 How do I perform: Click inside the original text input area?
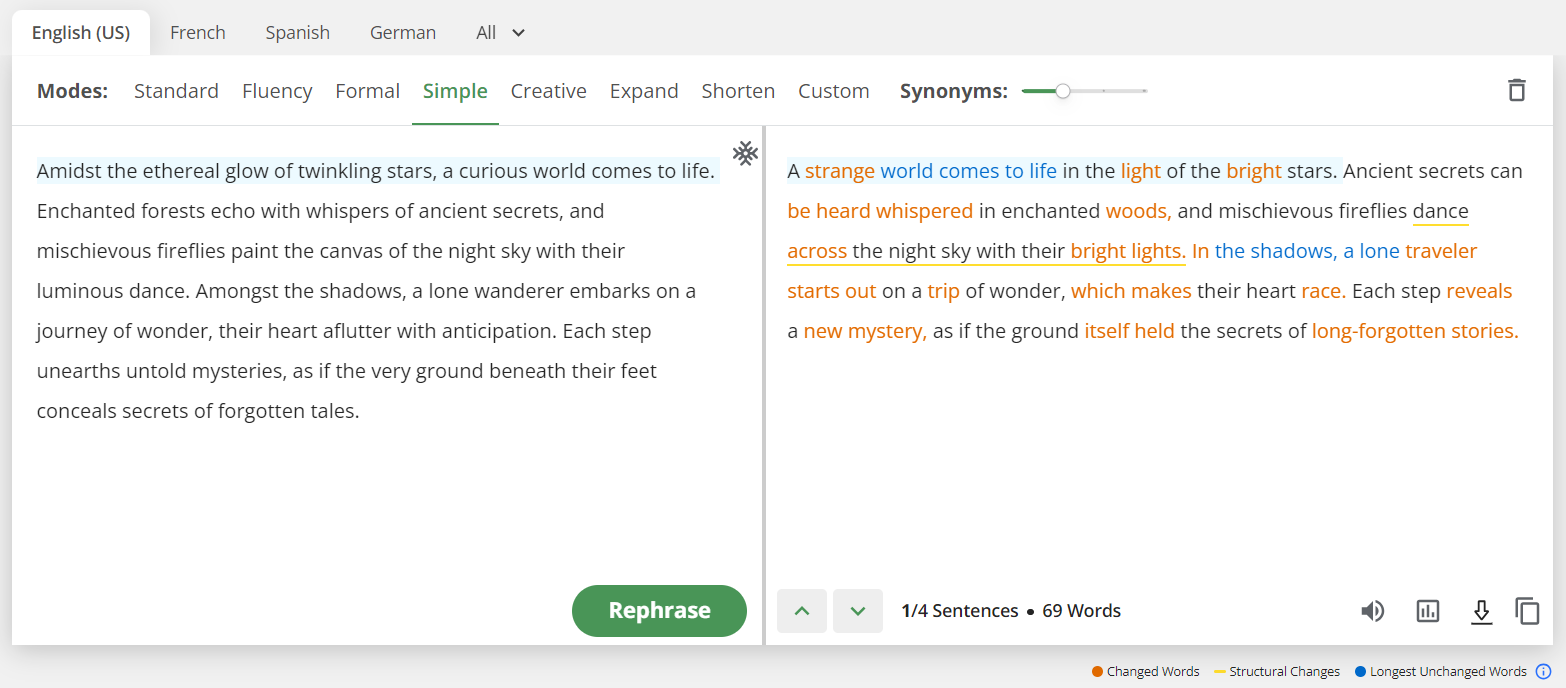387,350
